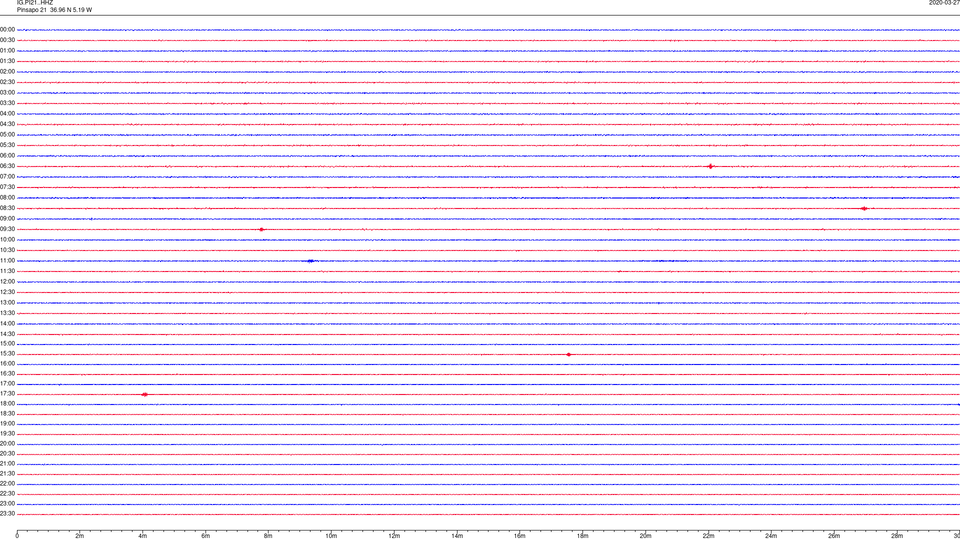Click the 08:30 row time label
Screen dimensions: 960x540
[7, 208]
